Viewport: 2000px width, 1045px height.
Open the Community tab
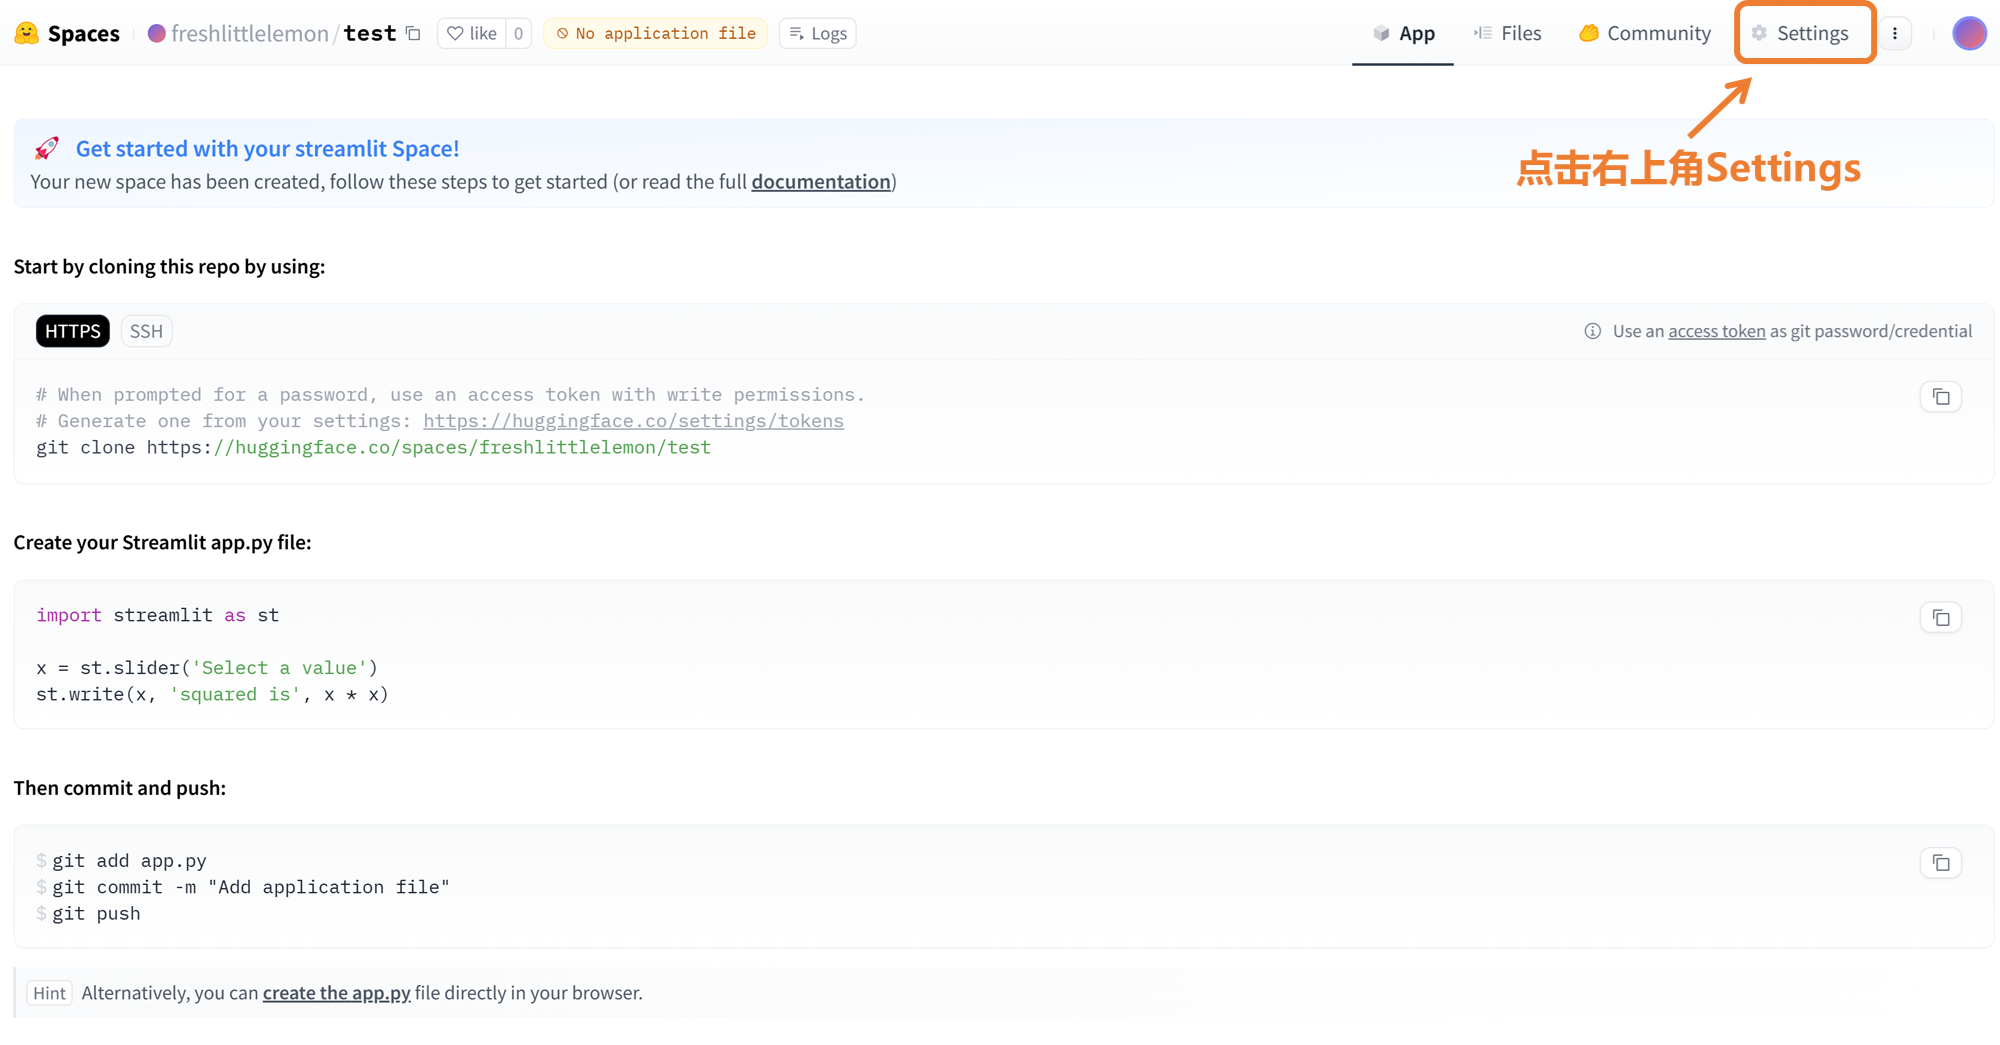click(x=1644, y=33)
